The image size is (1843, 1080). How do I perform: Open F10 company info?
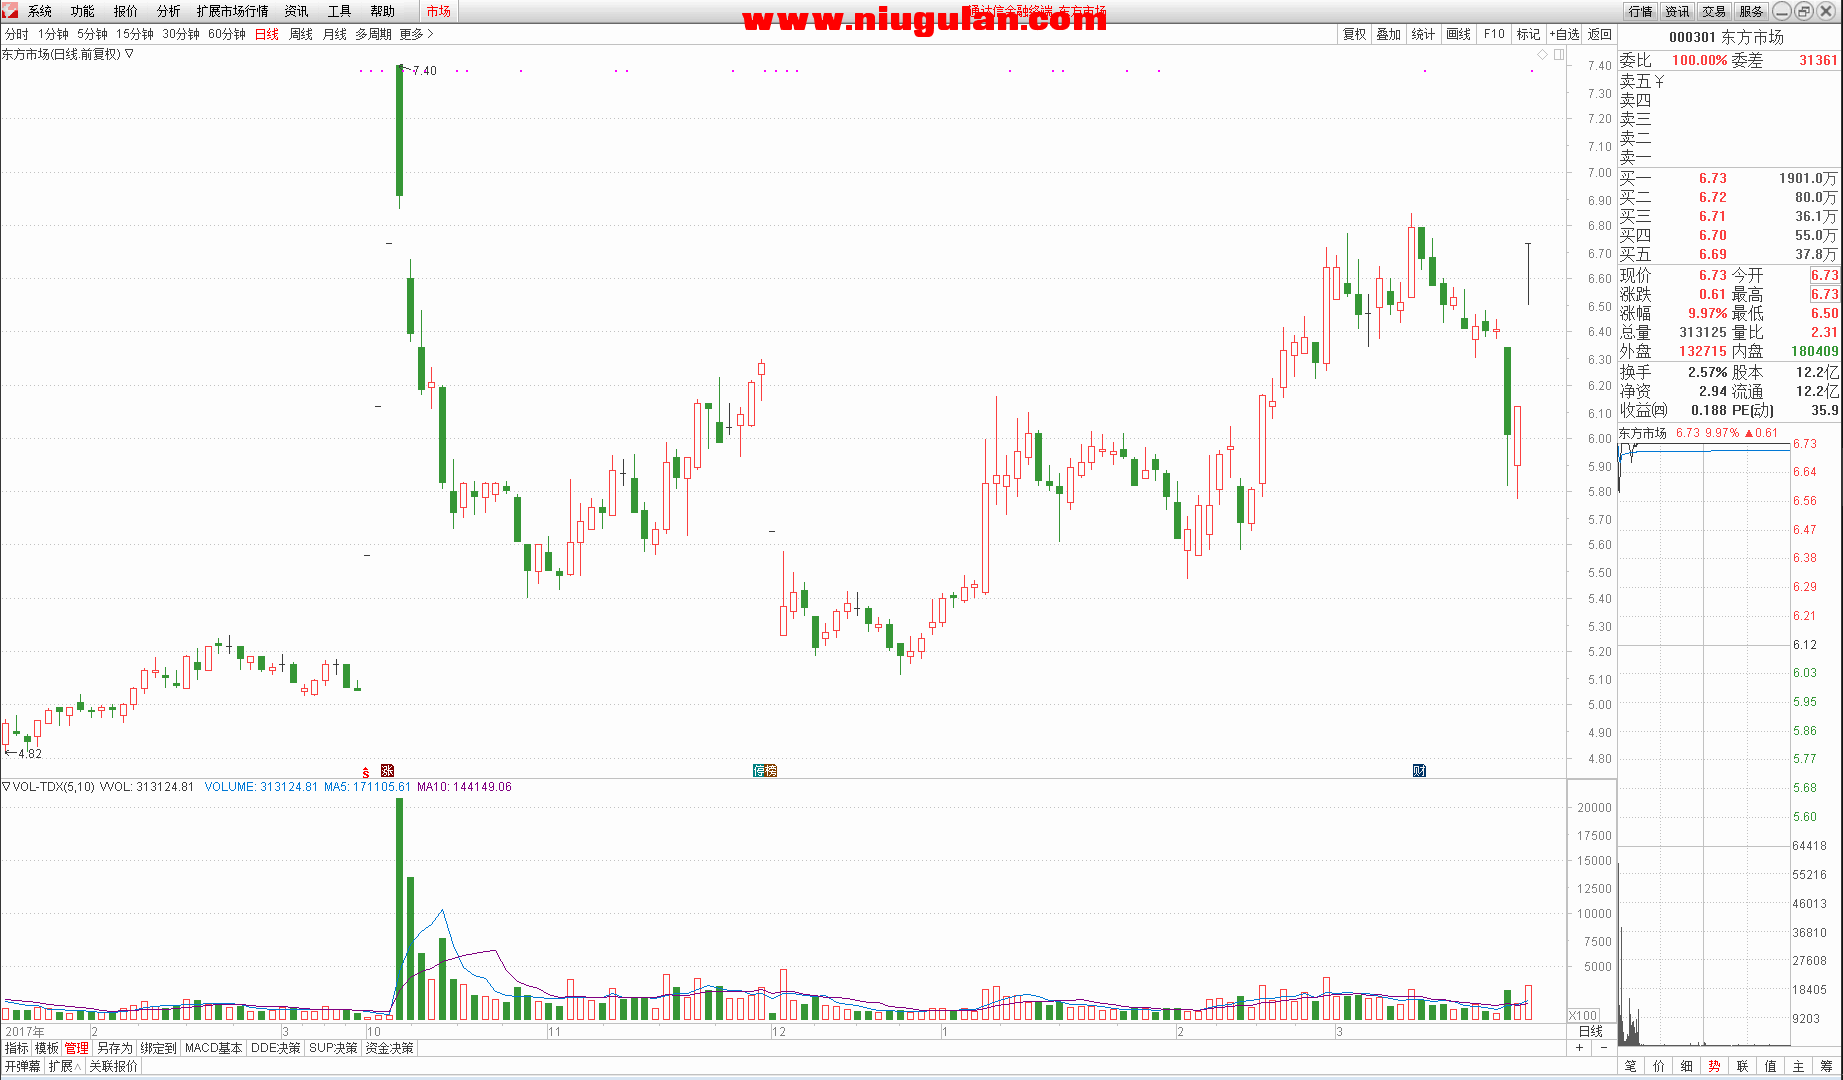tap(1494, 34)
